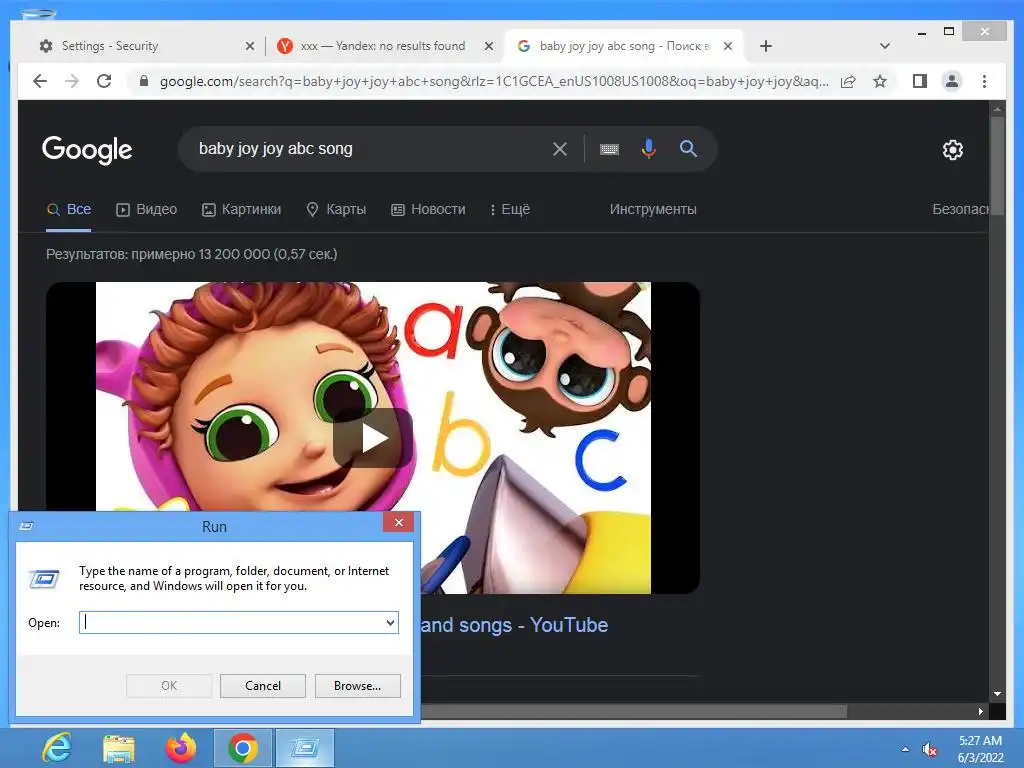Start voice search with the microphone
1024x768 pixels.
click(x=648, y=149)
